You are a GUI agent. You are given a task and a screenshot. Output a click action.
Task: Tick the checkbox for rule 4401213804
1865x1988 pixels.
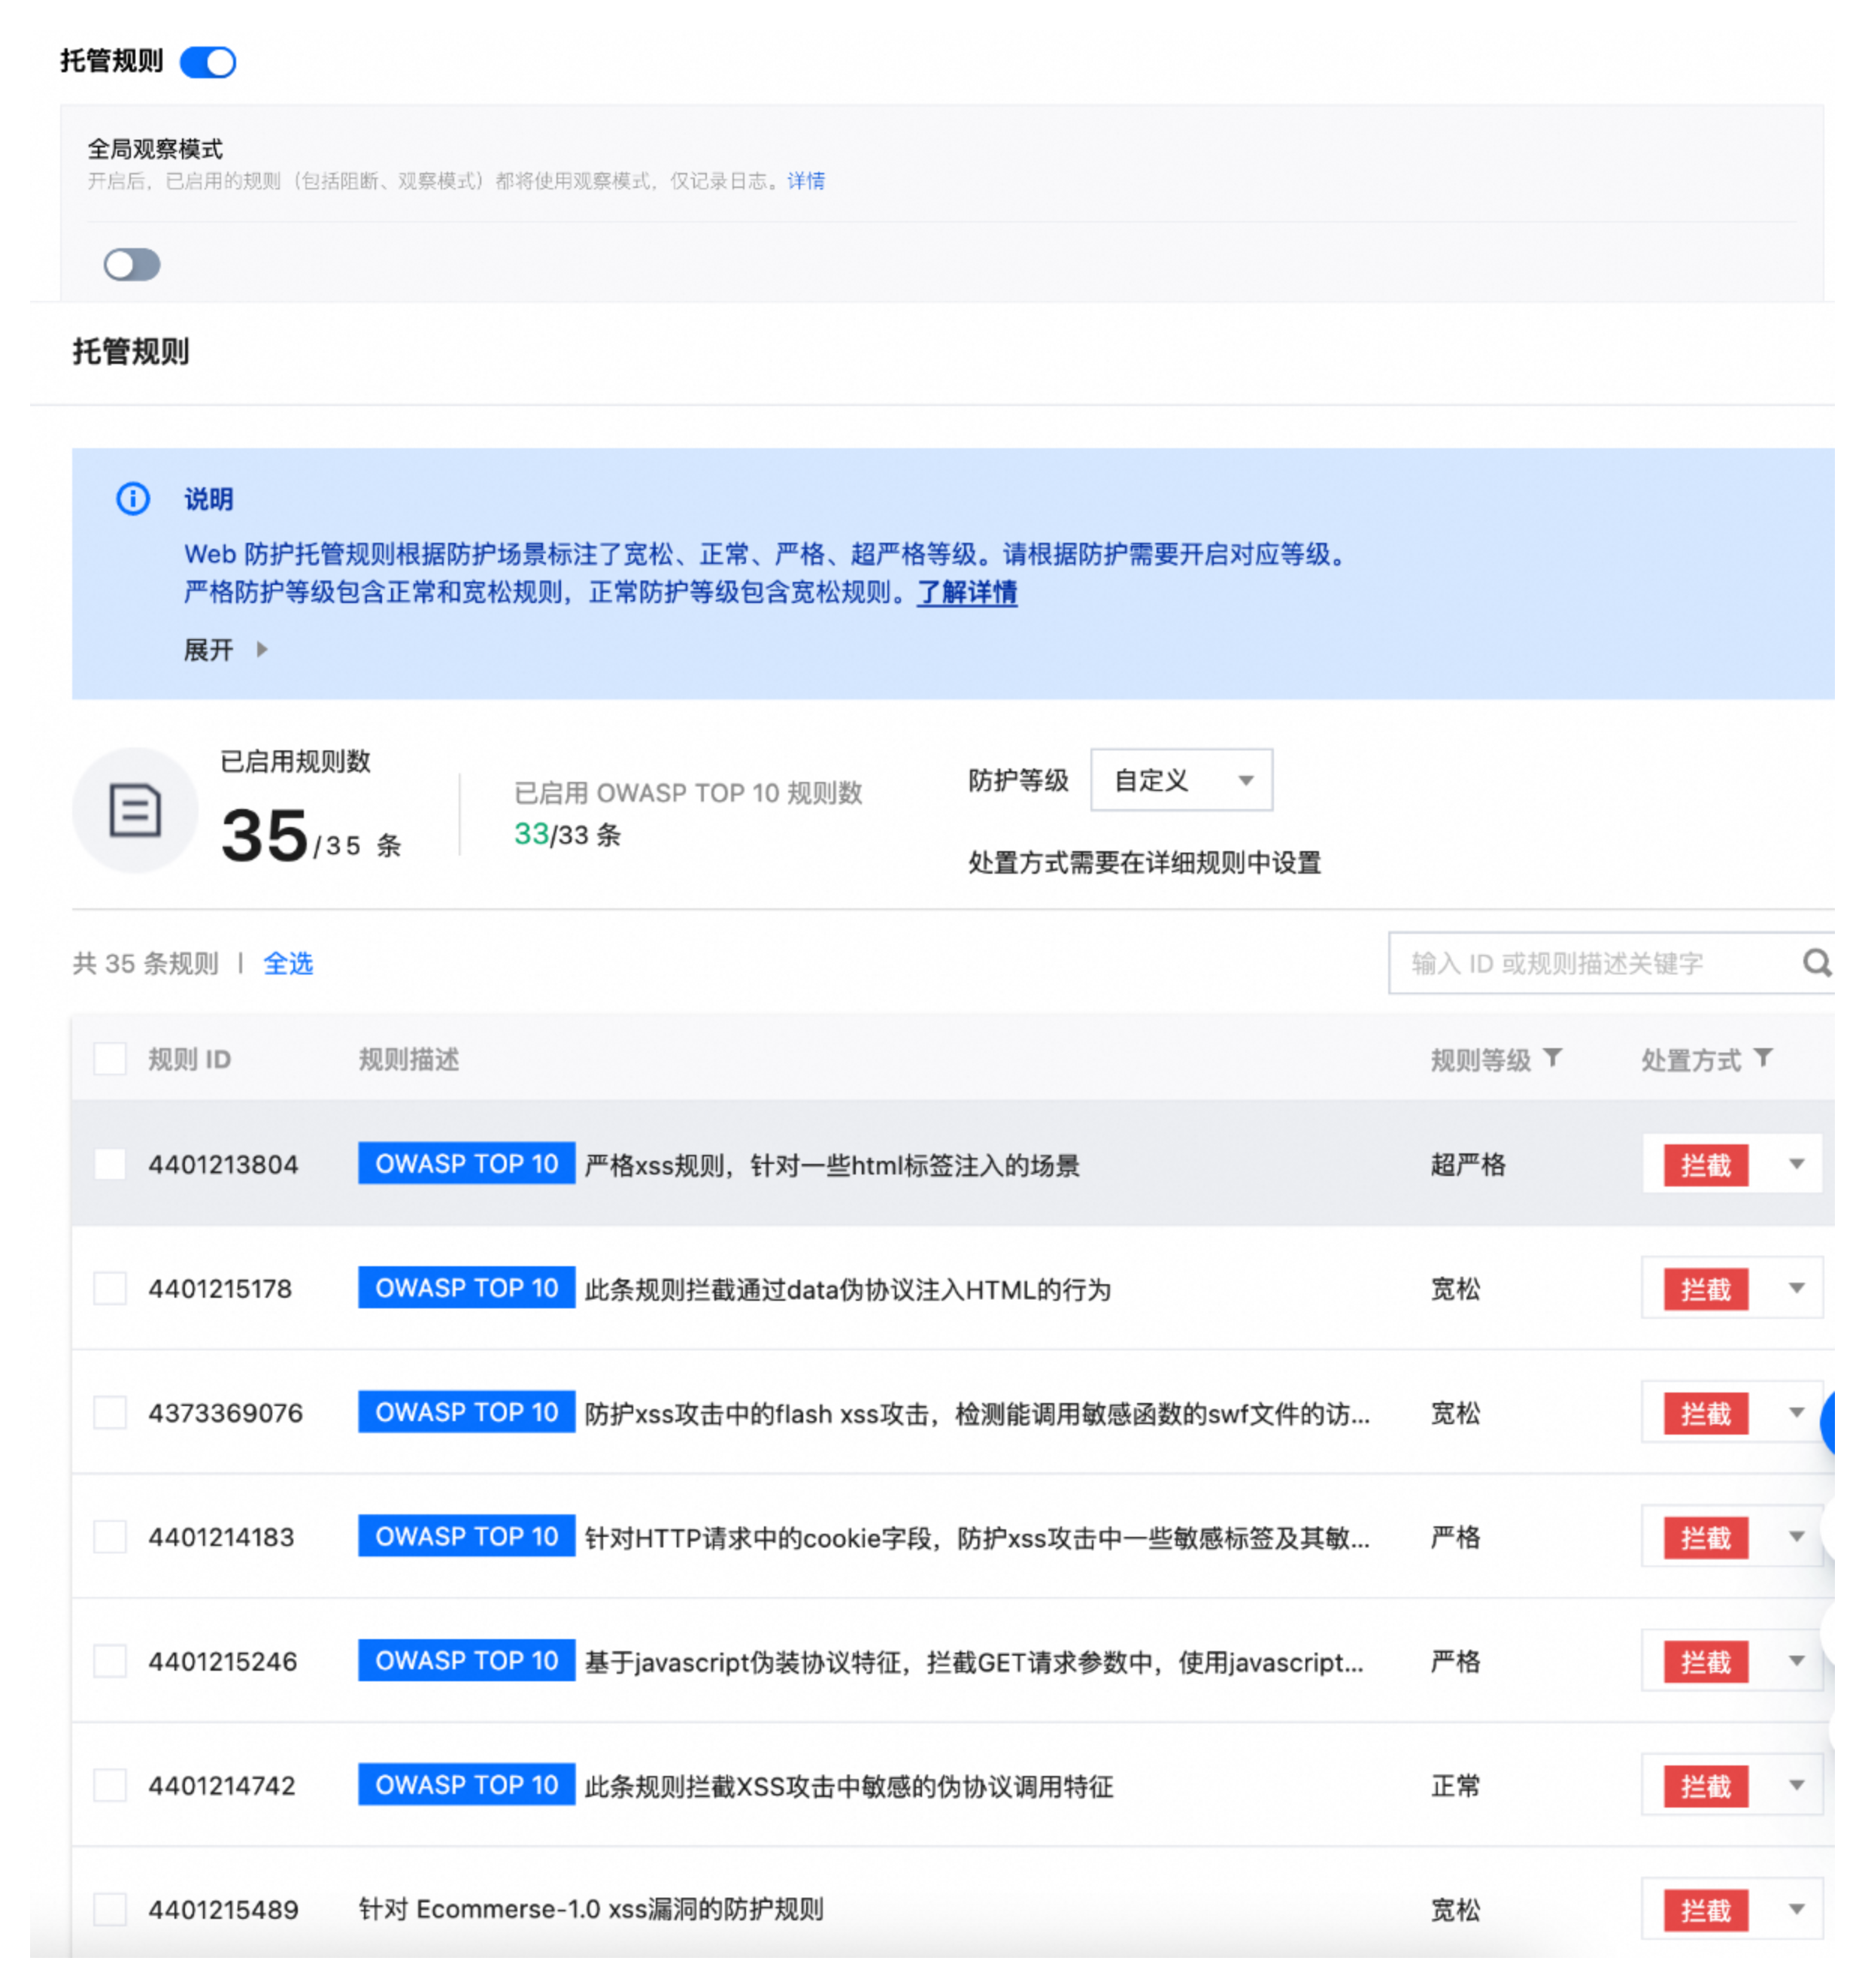click(x=110, y=1164)
